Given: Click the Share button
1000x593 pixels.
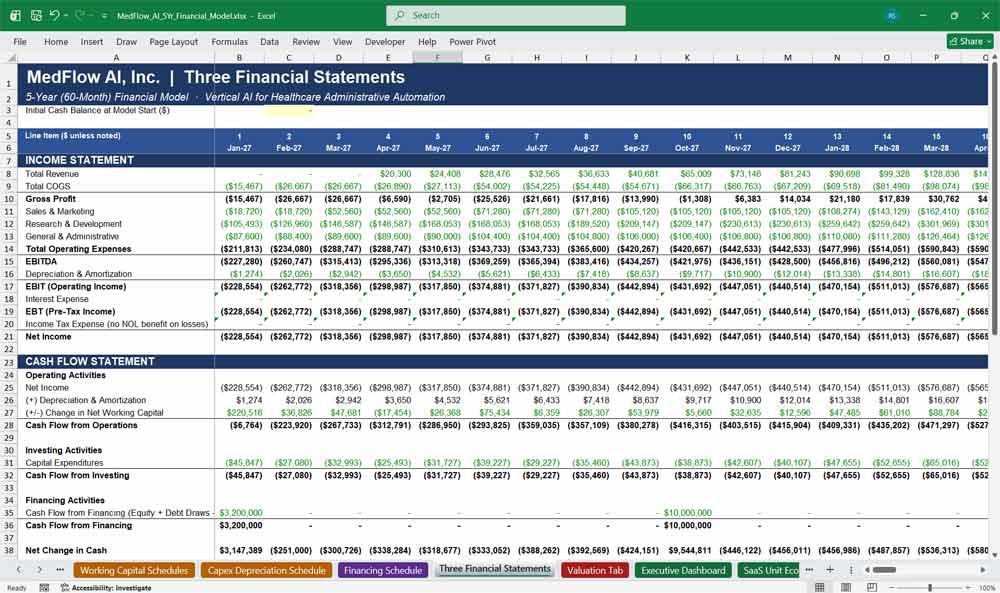Looking at the screenshot, I should pos(970,41).
